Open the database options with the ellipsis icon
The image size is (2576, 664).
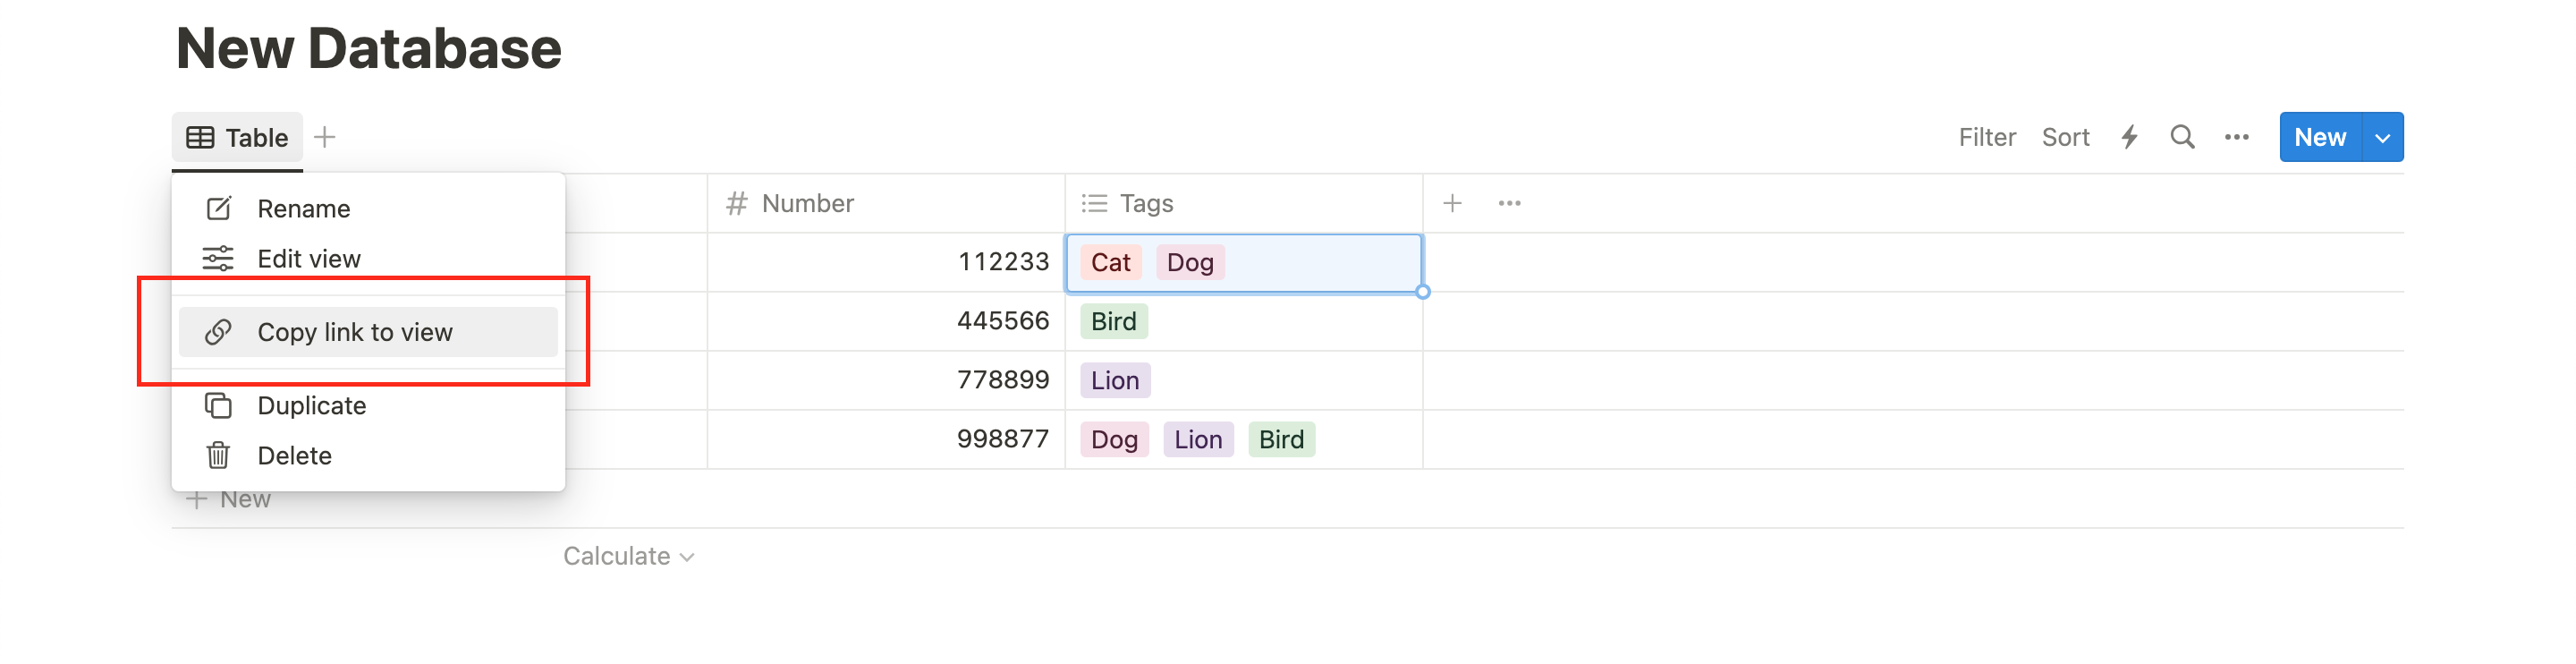[x=2237, y=137]
